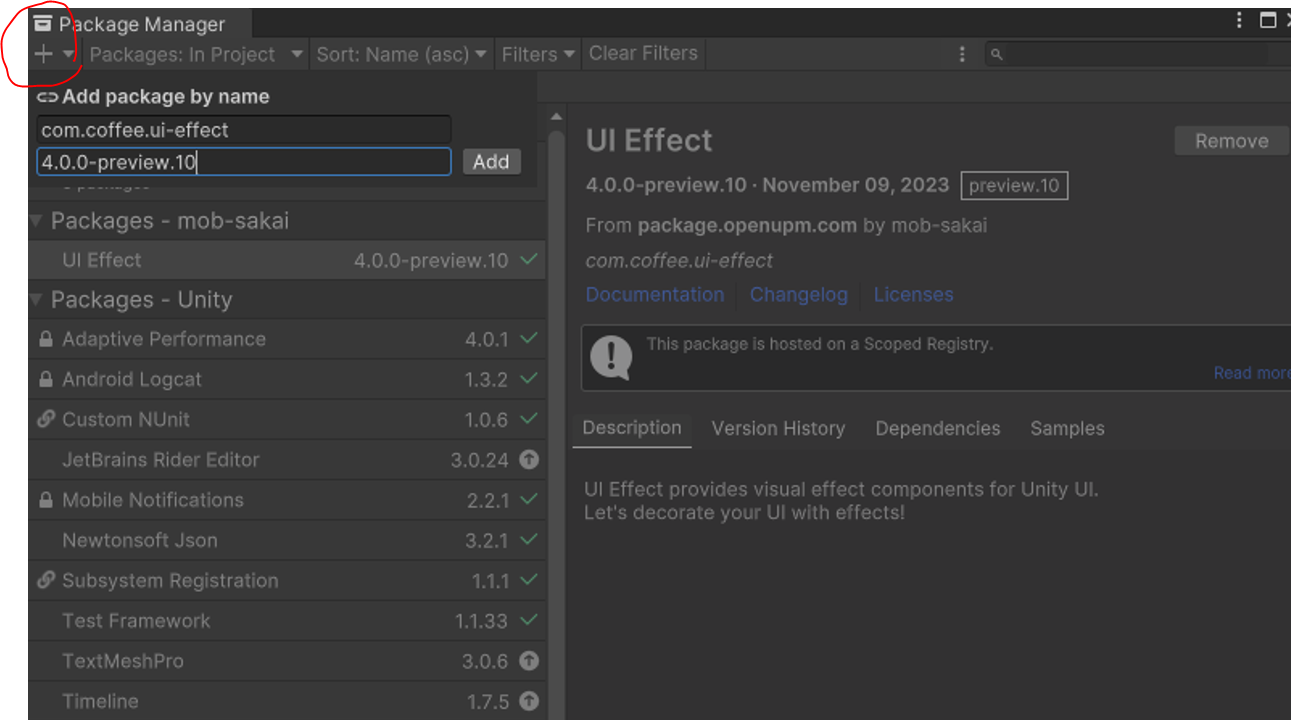
Task: Open the Sort: Name (asc) dropdown
Action: [x=401, y=54]
